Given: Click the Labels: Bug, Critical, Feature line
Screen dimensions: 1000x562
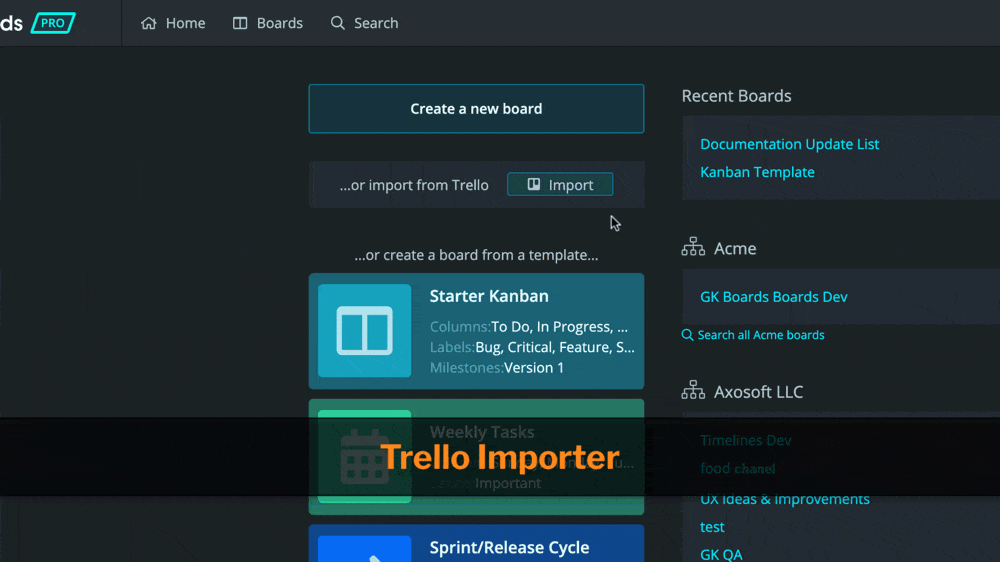Looking at the screenshot, I should pos(532,347).
